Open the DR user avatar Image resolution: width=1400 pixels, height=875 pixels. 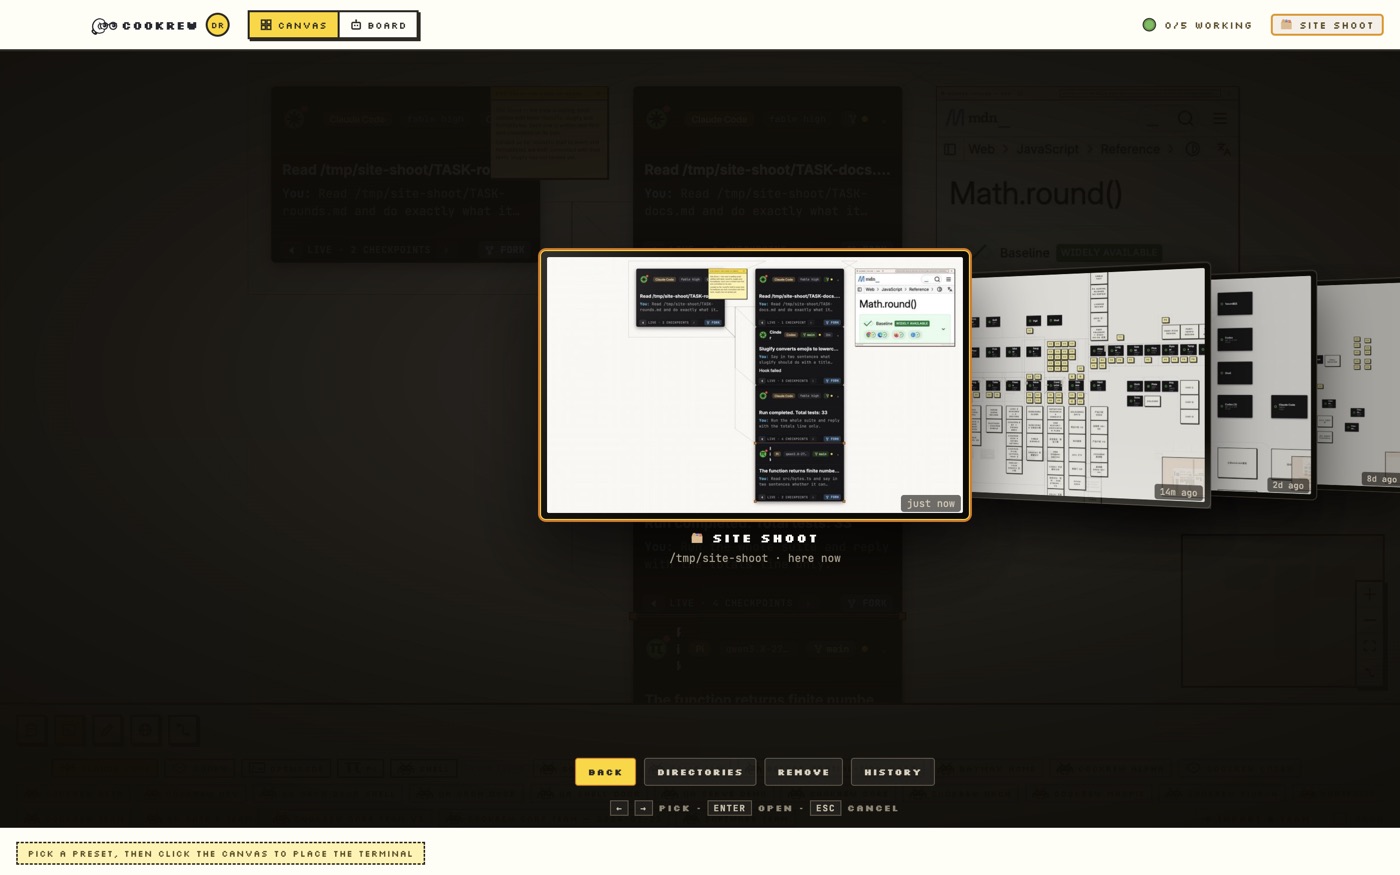point(217,25)
